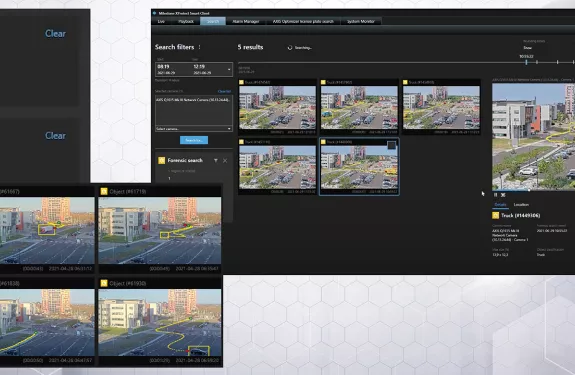This screenshot has width=575, height=375.
Task: Click the Object (#61930) yellow icon
Action: (x=104, y=283)
